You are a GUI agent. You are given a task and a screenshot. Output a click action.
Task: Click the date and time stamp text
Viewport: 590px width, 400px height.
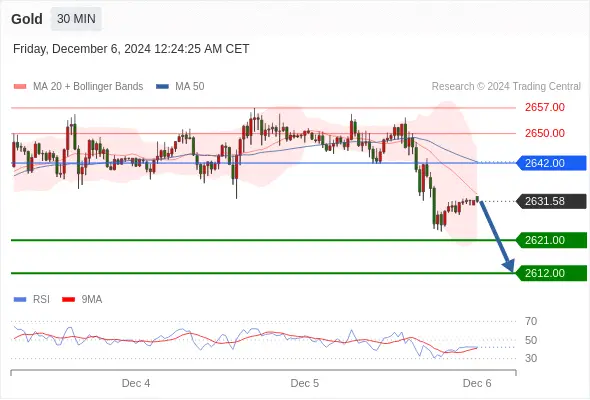pos(131,49)
